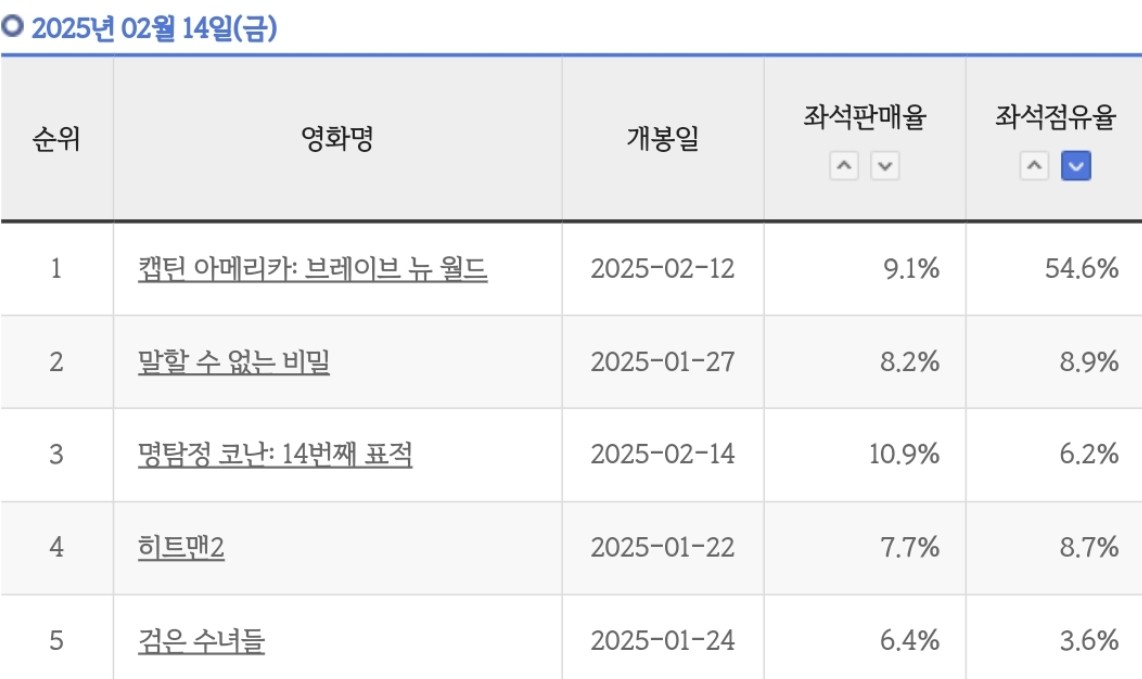The width and height of the screenshot is (1142, 679).
Task: Click the 좌석점유율 column header label
Action: pyautogui.click(x=1054, y=119)
